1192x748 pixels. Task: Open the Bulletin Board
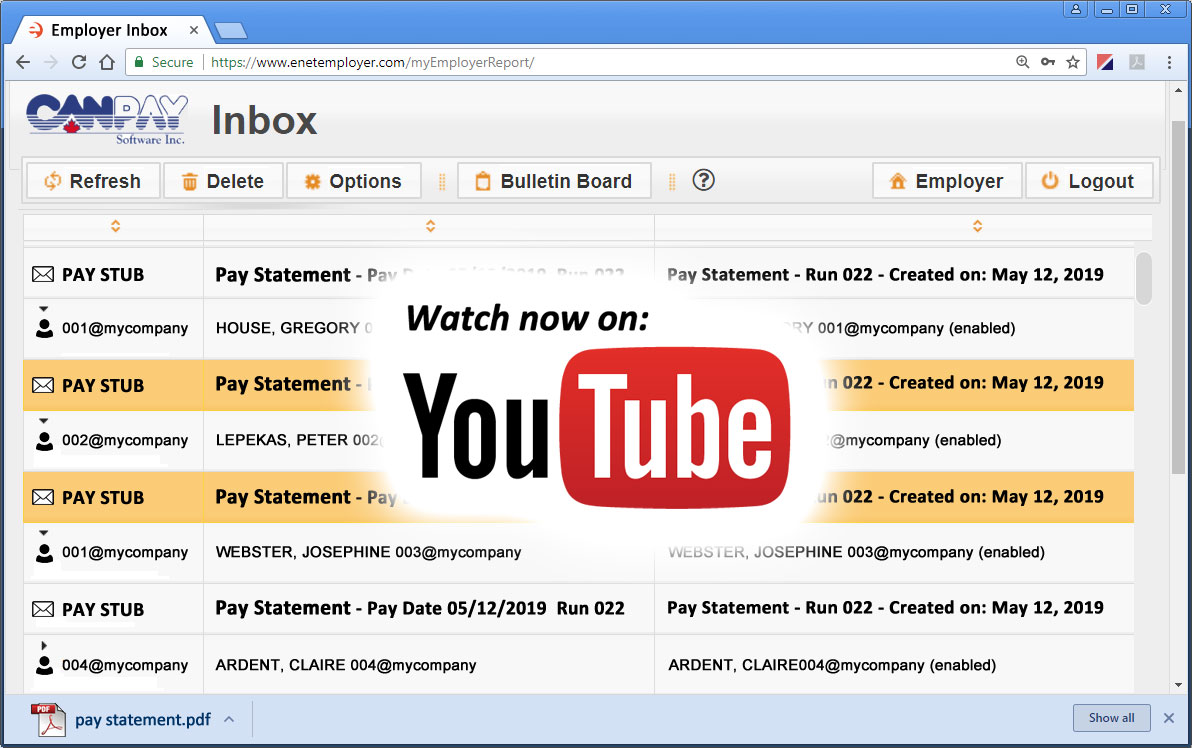554,181
